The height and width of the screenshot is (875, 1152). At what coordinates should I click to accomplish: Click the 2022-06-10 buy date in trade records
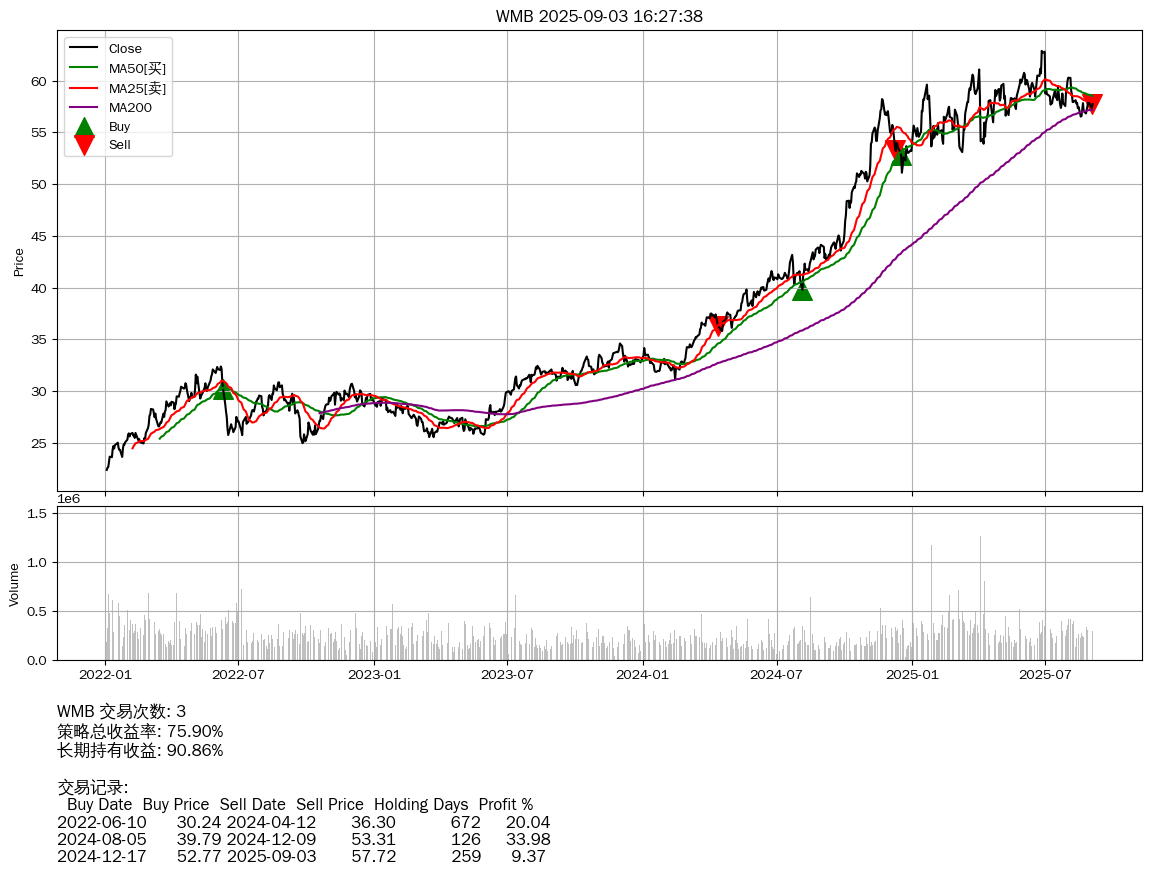pos(101,823)
